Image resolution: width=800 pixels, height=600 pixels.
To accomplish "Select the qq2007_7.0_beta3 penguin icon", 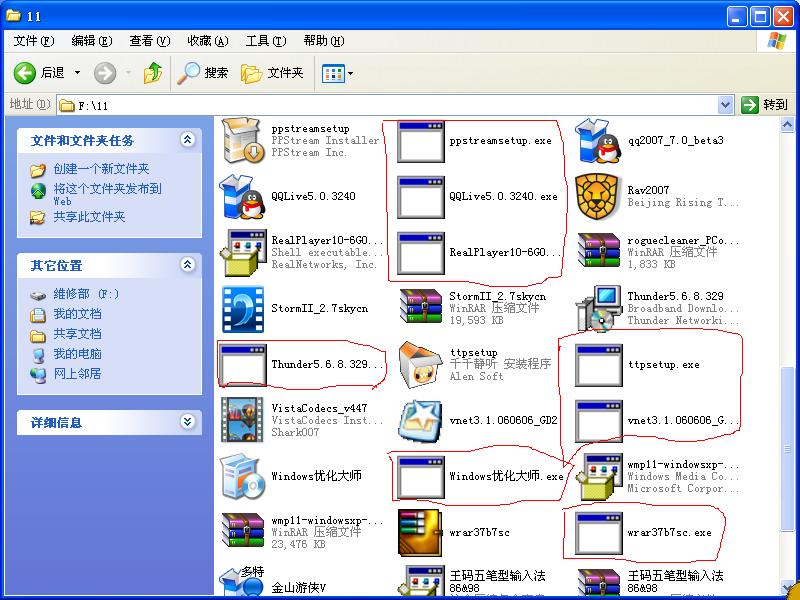I will pyautogui.click(x=598, y=140).
